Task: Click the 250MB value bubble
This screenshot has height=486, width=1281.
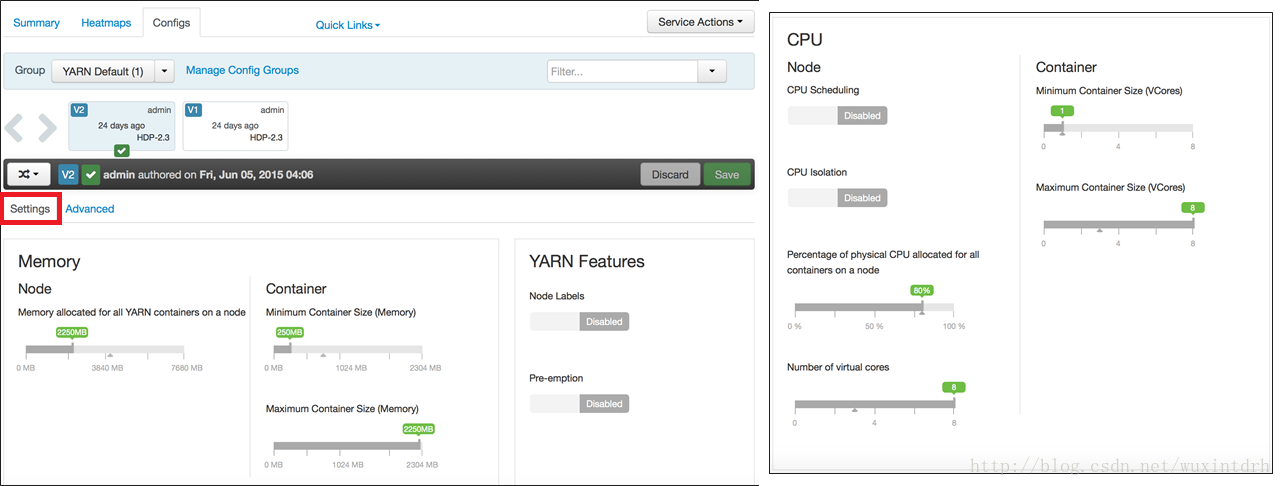Action: pyautogui.click(x=290, y=332)
